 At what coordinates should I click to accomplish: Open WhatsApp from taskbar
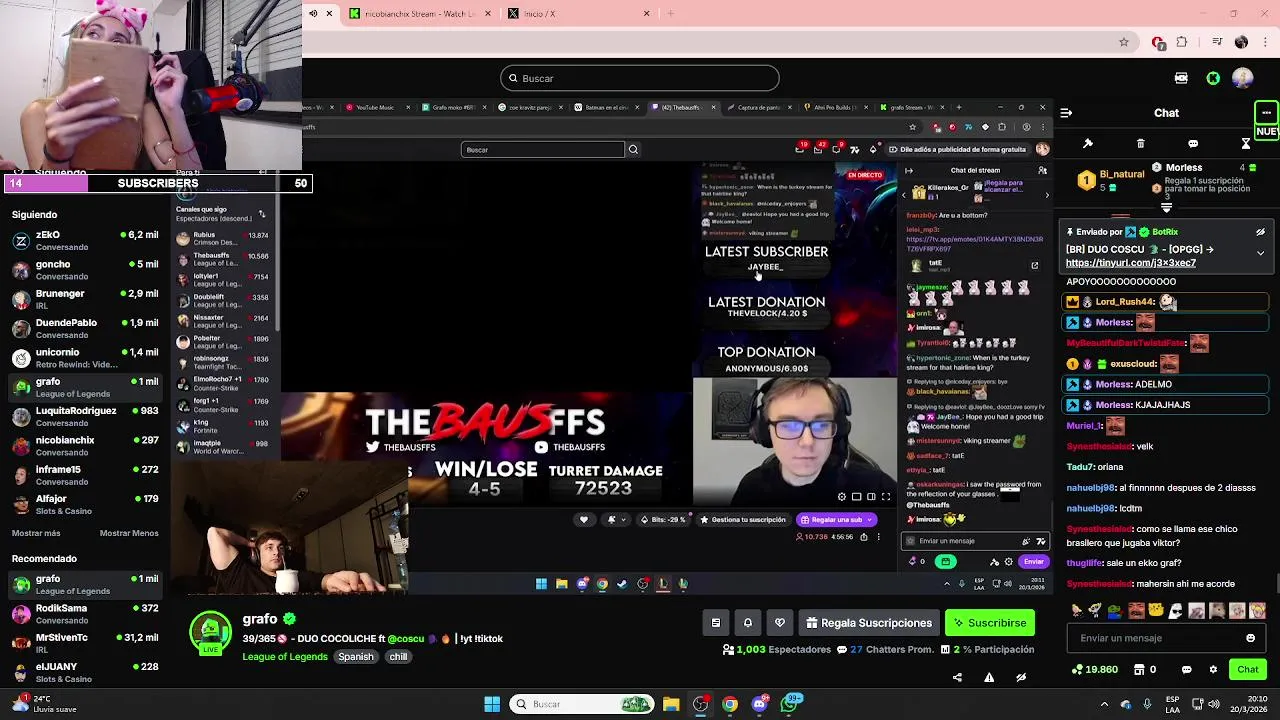[790, 704]
